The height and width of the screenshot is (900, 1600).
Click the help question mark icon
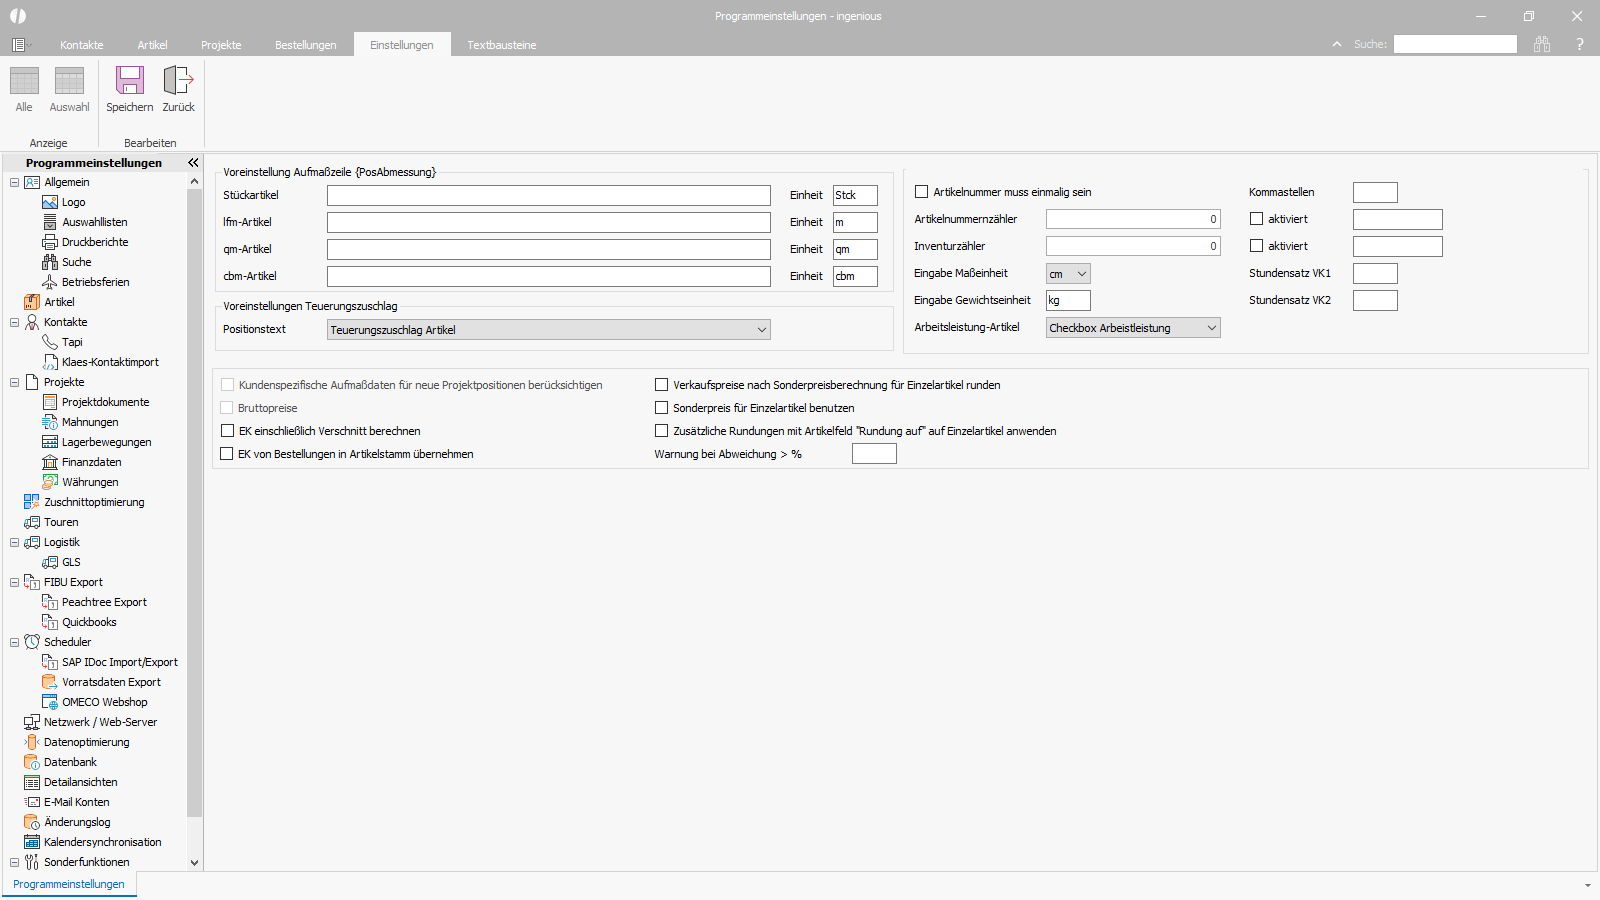coord(1580,44)
